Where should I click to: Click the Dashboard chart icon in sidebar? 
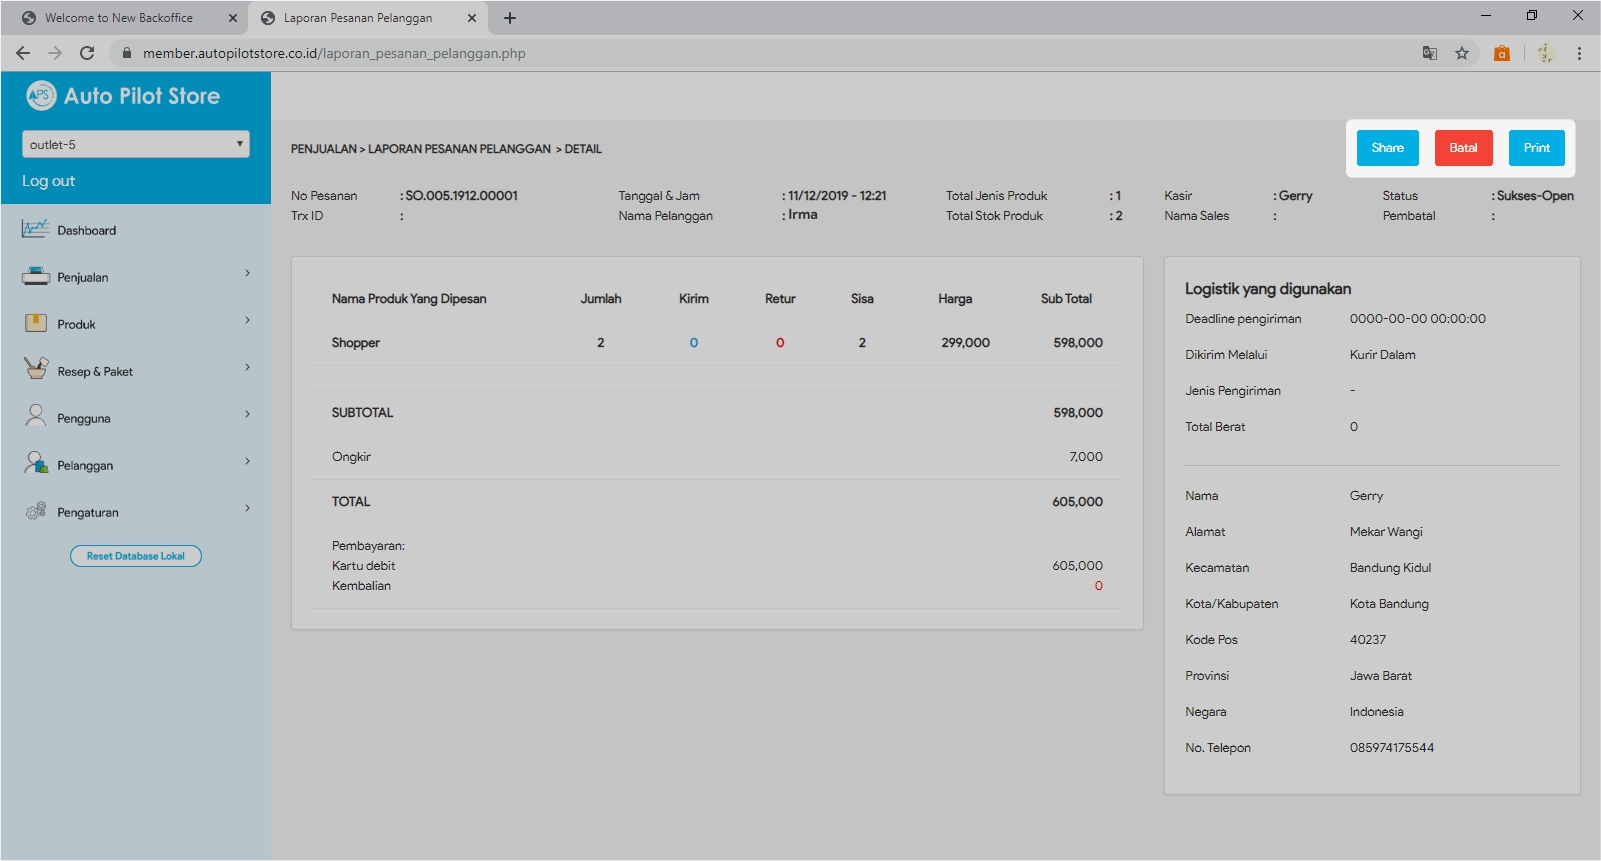tap(35, 229)
